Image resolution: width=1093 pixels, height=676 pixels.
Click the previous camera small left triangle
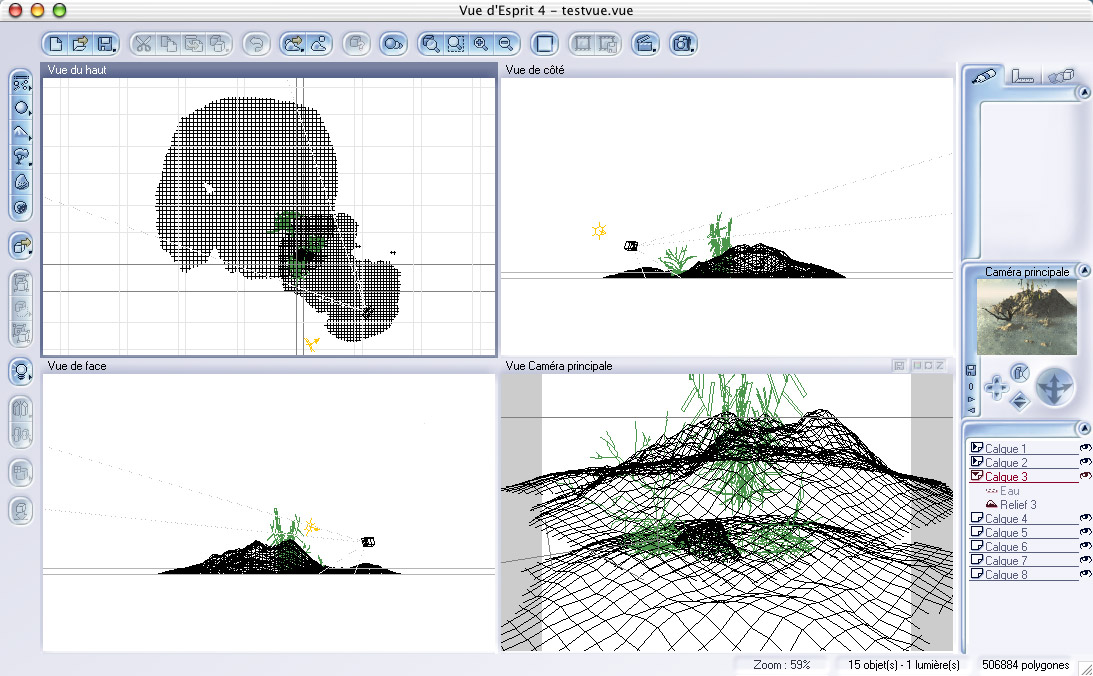971,410
